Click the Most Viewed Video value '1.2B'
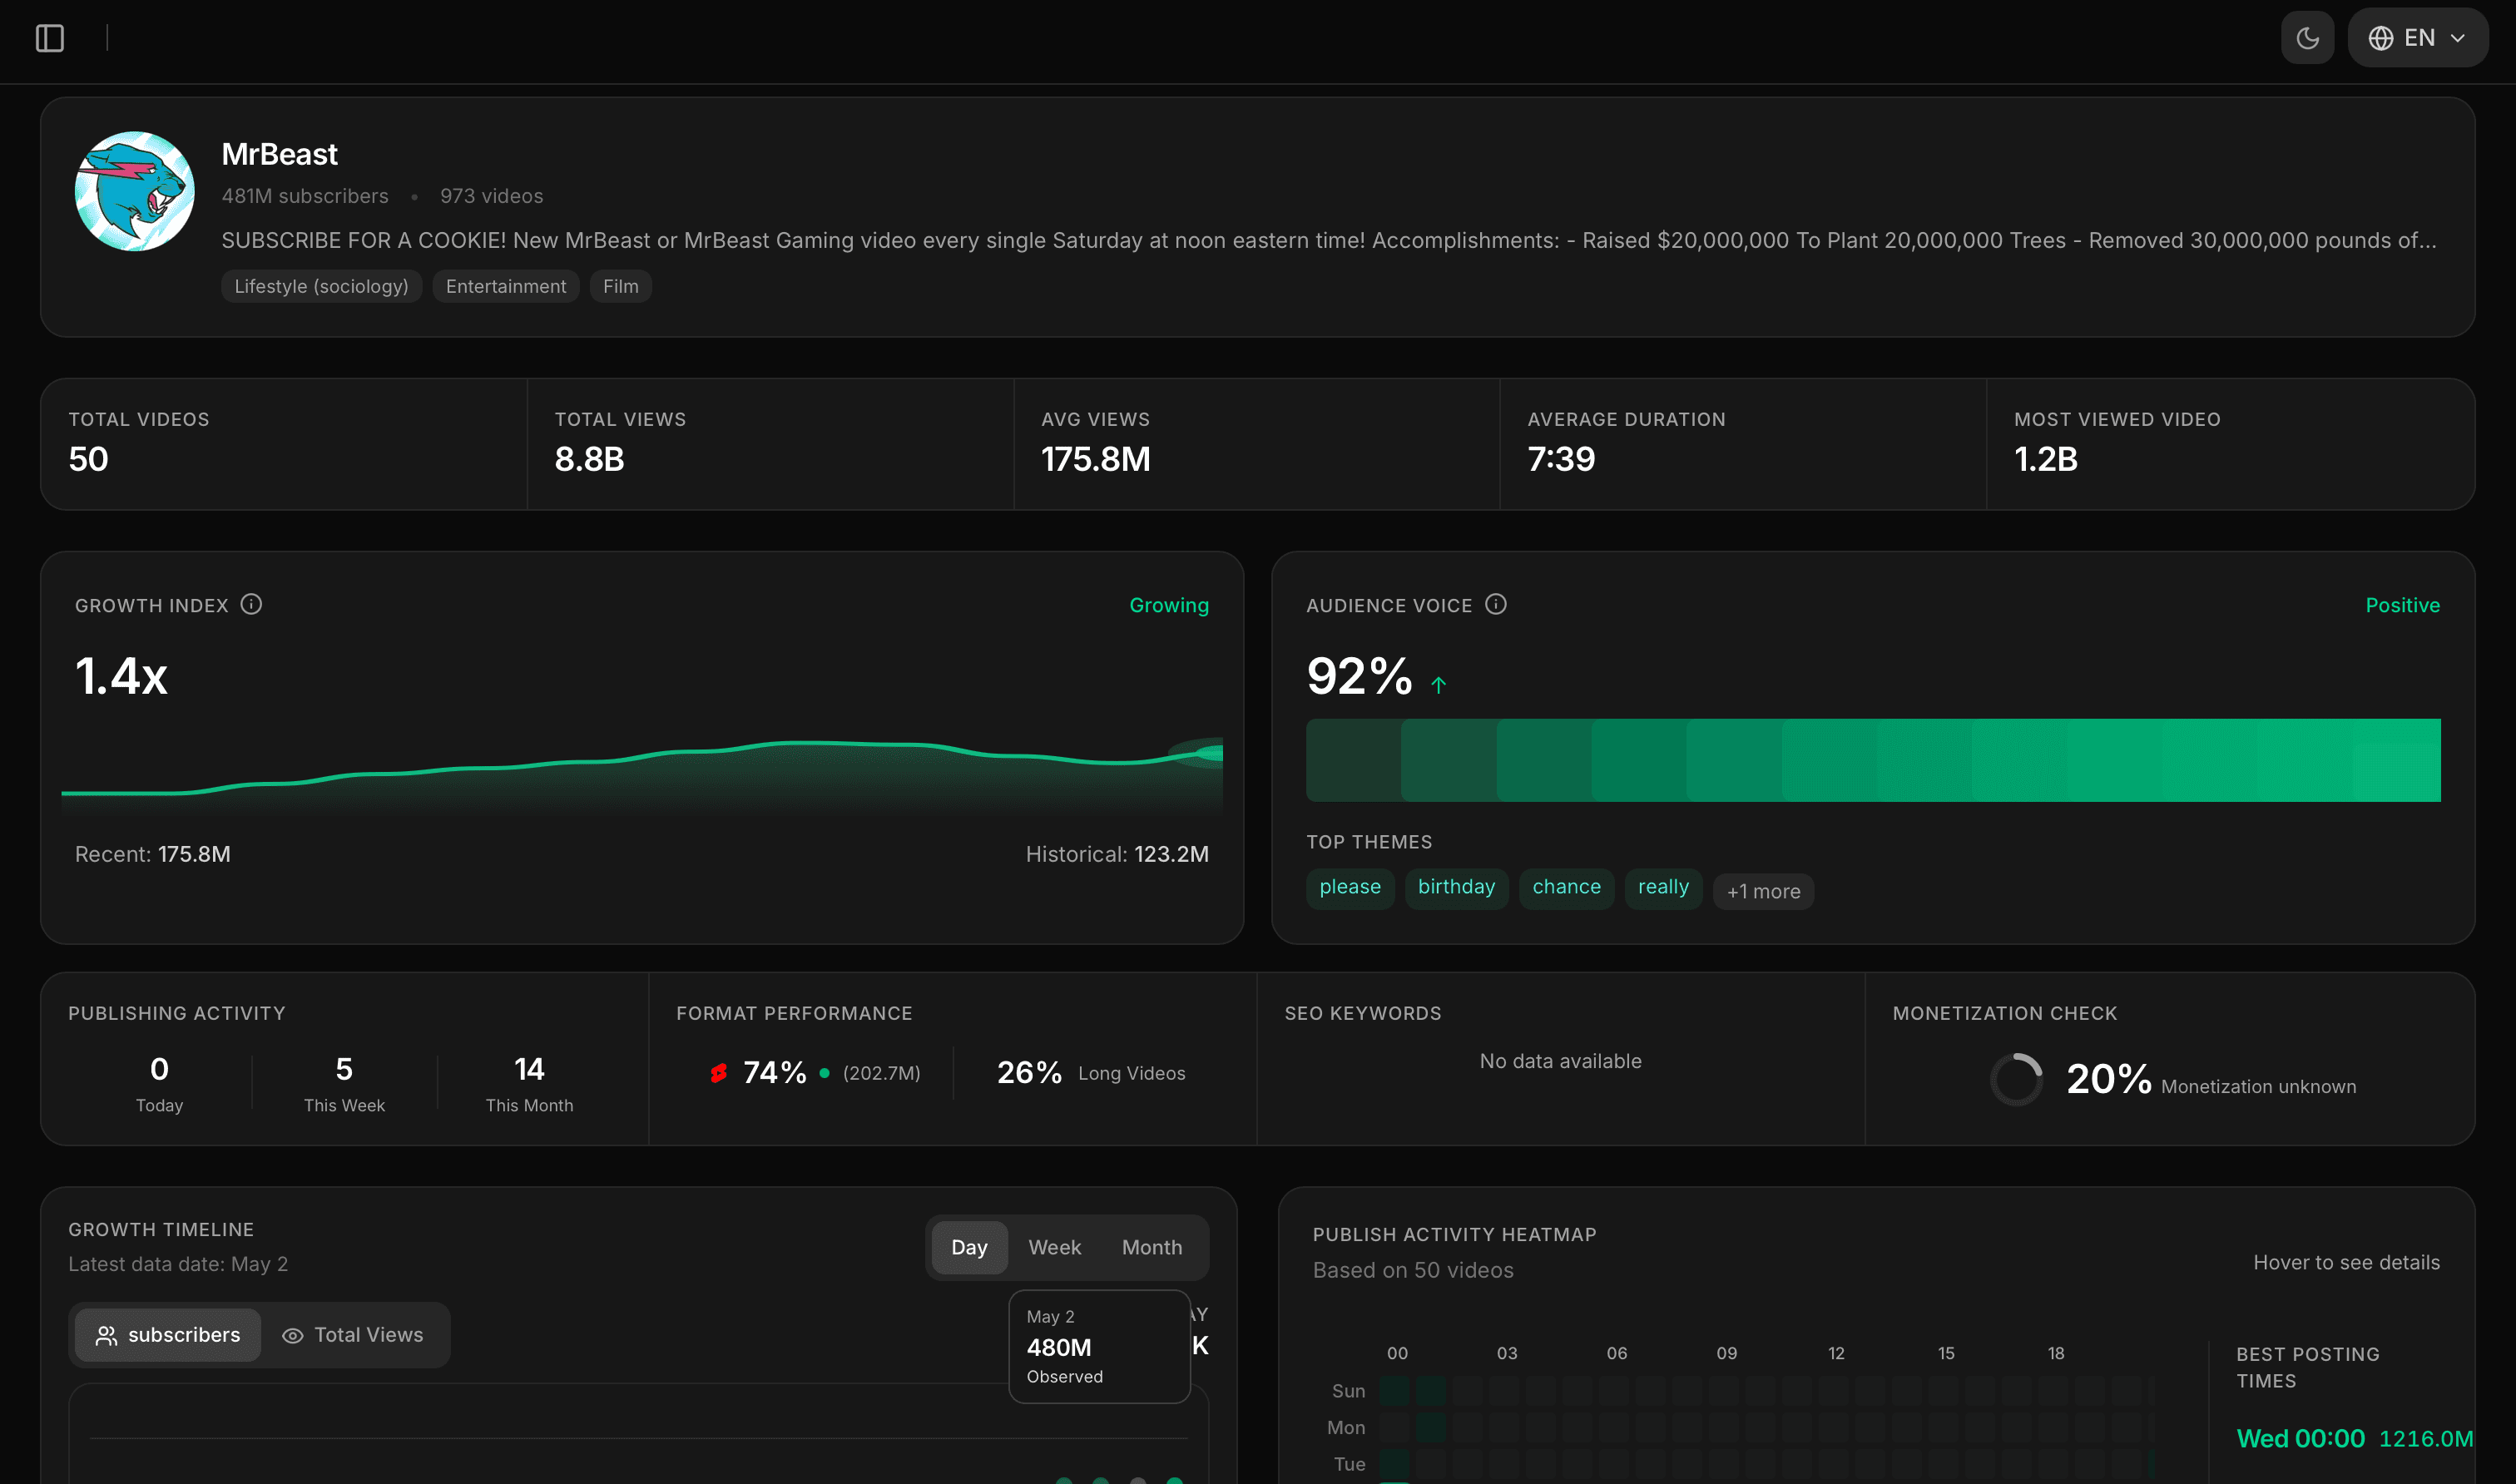This screenshot has height=1484, width=2516. [x=2045, y=459]
